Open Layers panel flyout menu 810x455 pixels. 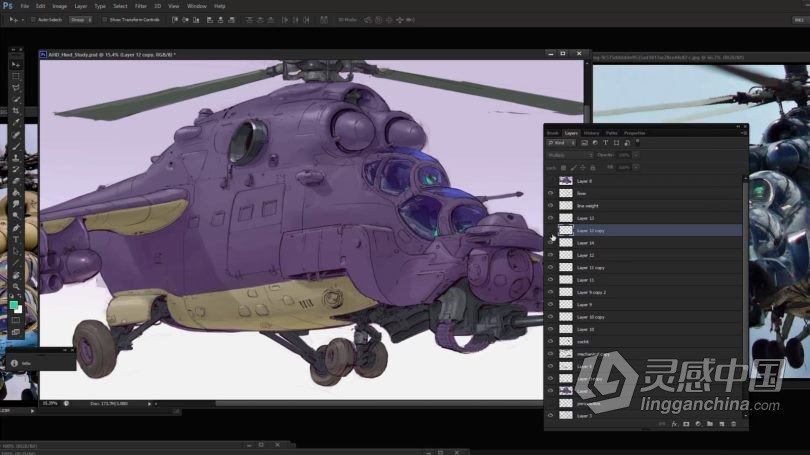(x=743, y=133)
